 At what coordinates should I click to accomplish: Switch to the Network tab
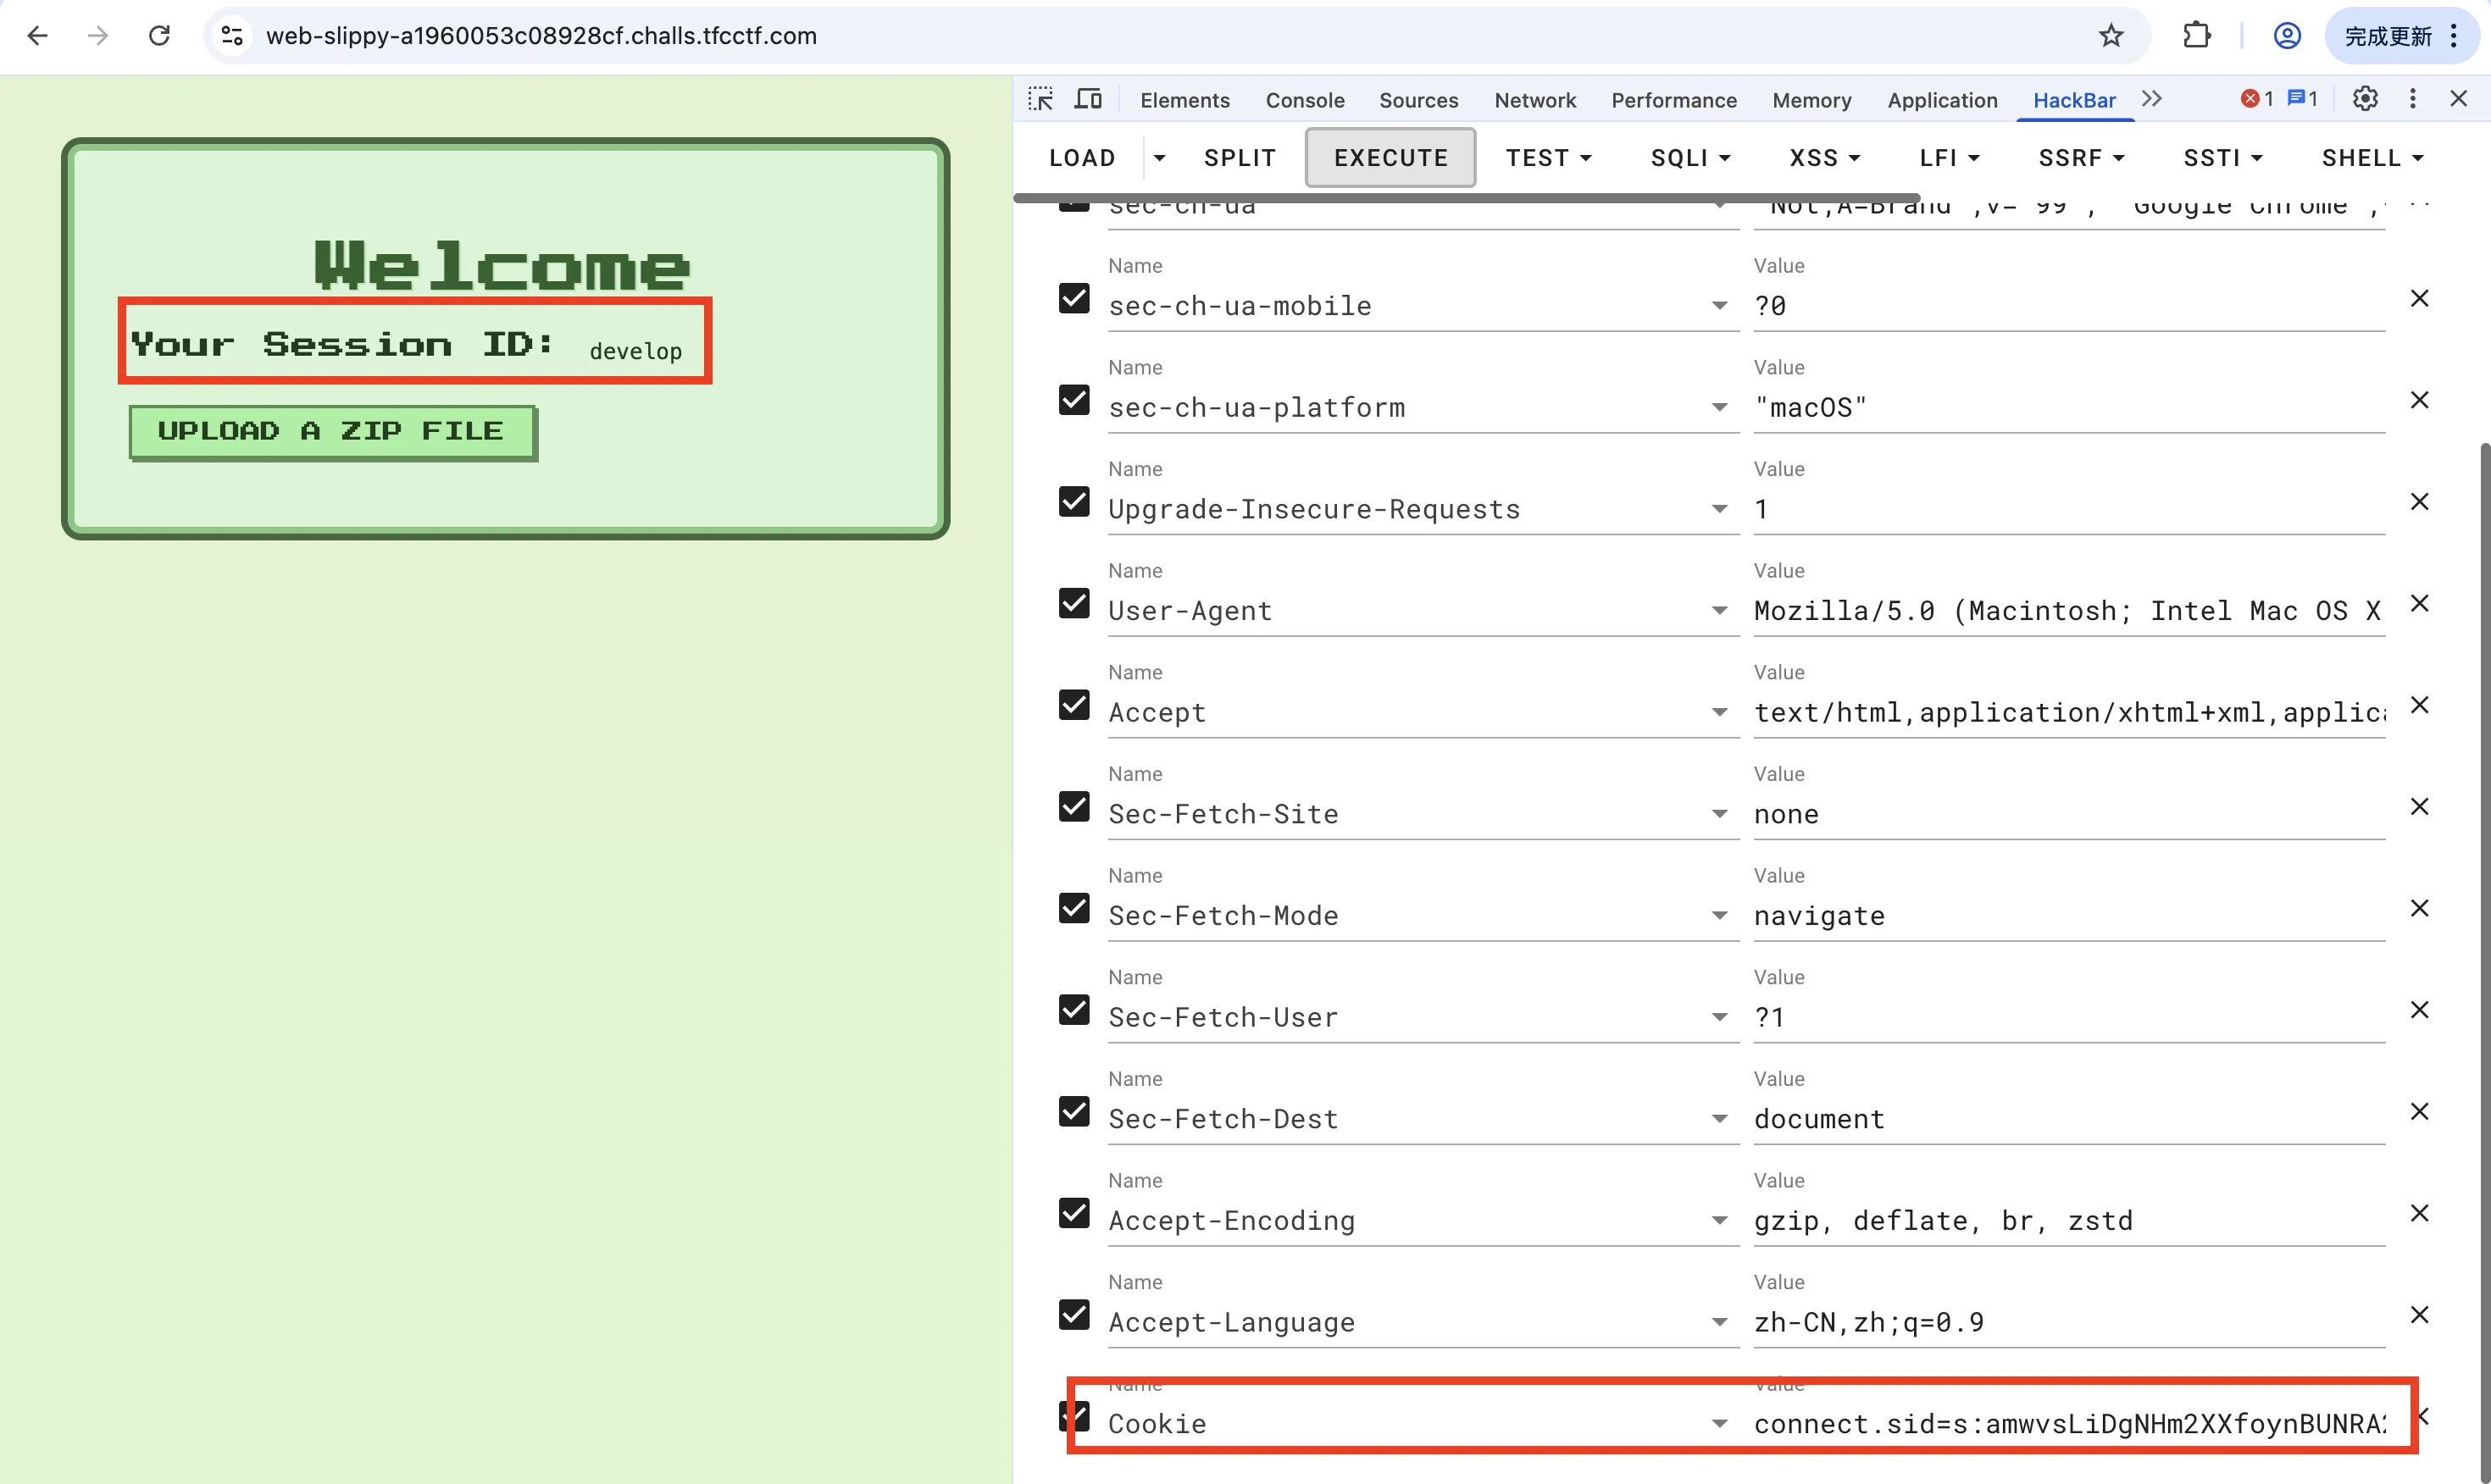1534,100
